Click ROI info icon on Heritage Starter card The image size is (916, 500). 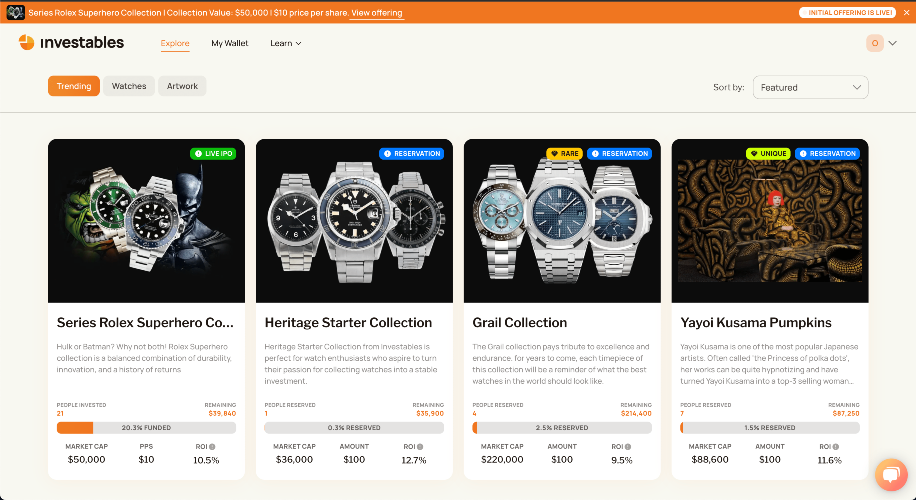tap(420, 447)
